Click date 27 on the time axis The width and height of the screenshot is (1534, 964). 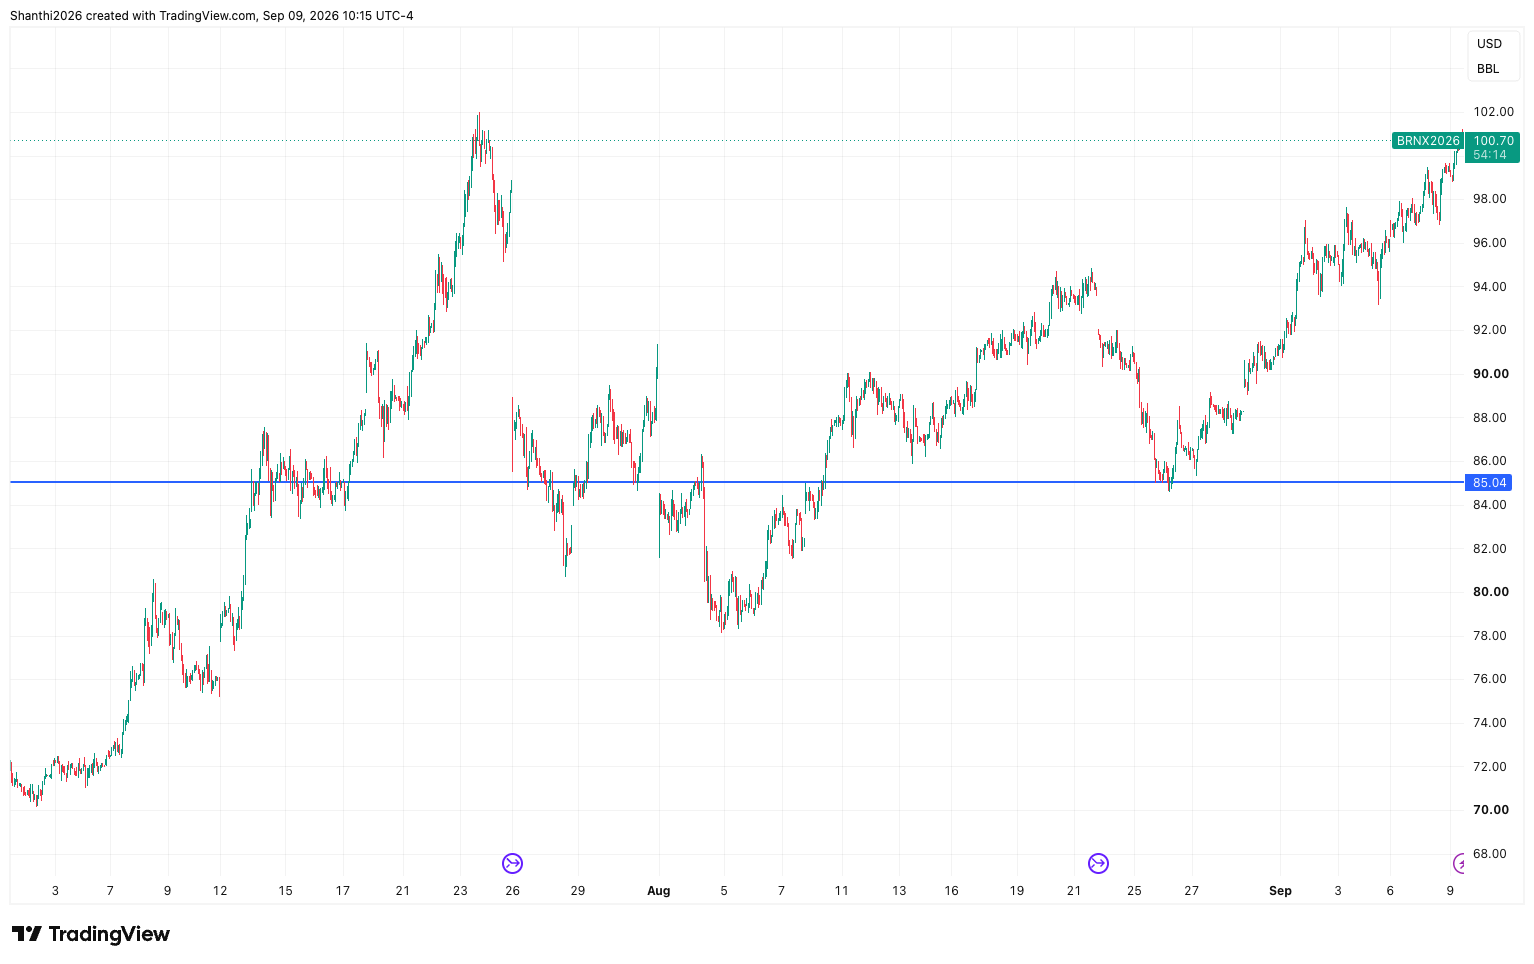pos(1191,891)
